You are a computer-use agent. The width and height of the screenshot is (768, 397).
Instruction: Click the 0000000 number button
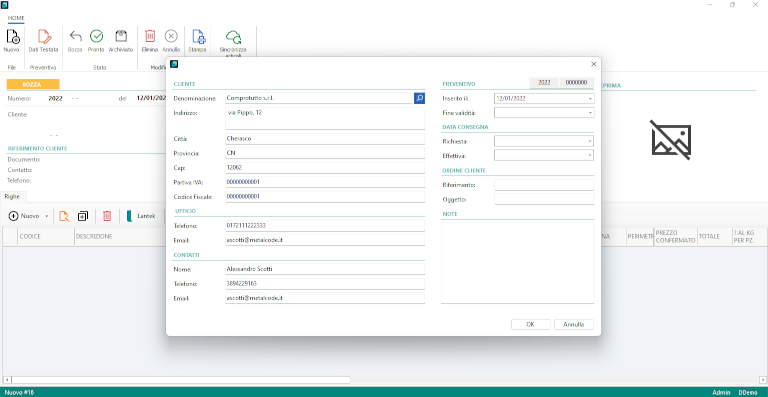pyautogui.click(x=576, y=83)
